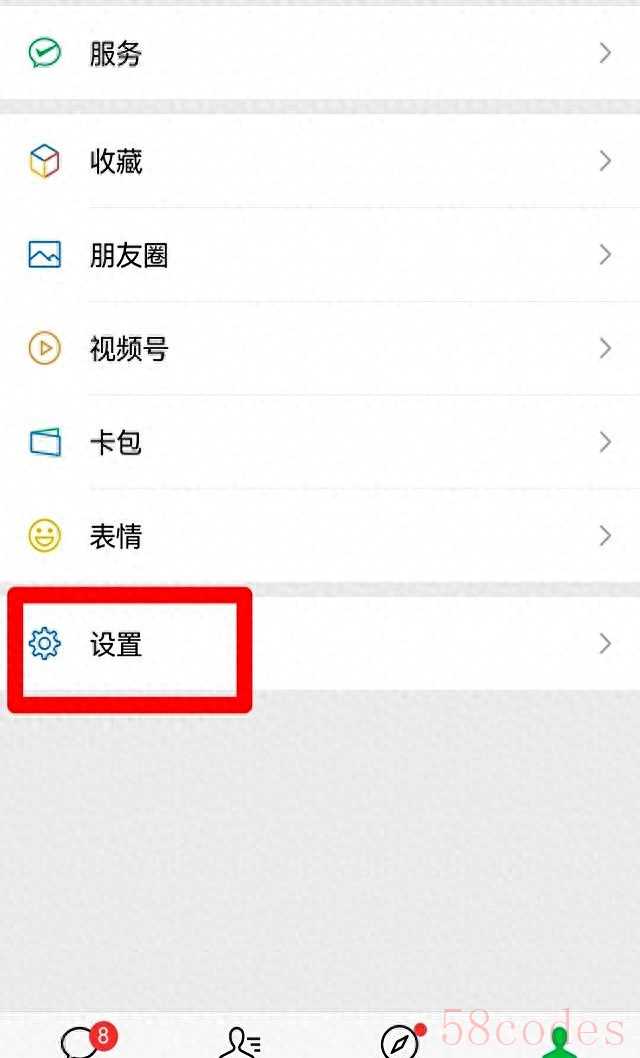Viewport: 640px width, 1058px height.
Task: Expand the 服务 row chevron
Action: 605,53
